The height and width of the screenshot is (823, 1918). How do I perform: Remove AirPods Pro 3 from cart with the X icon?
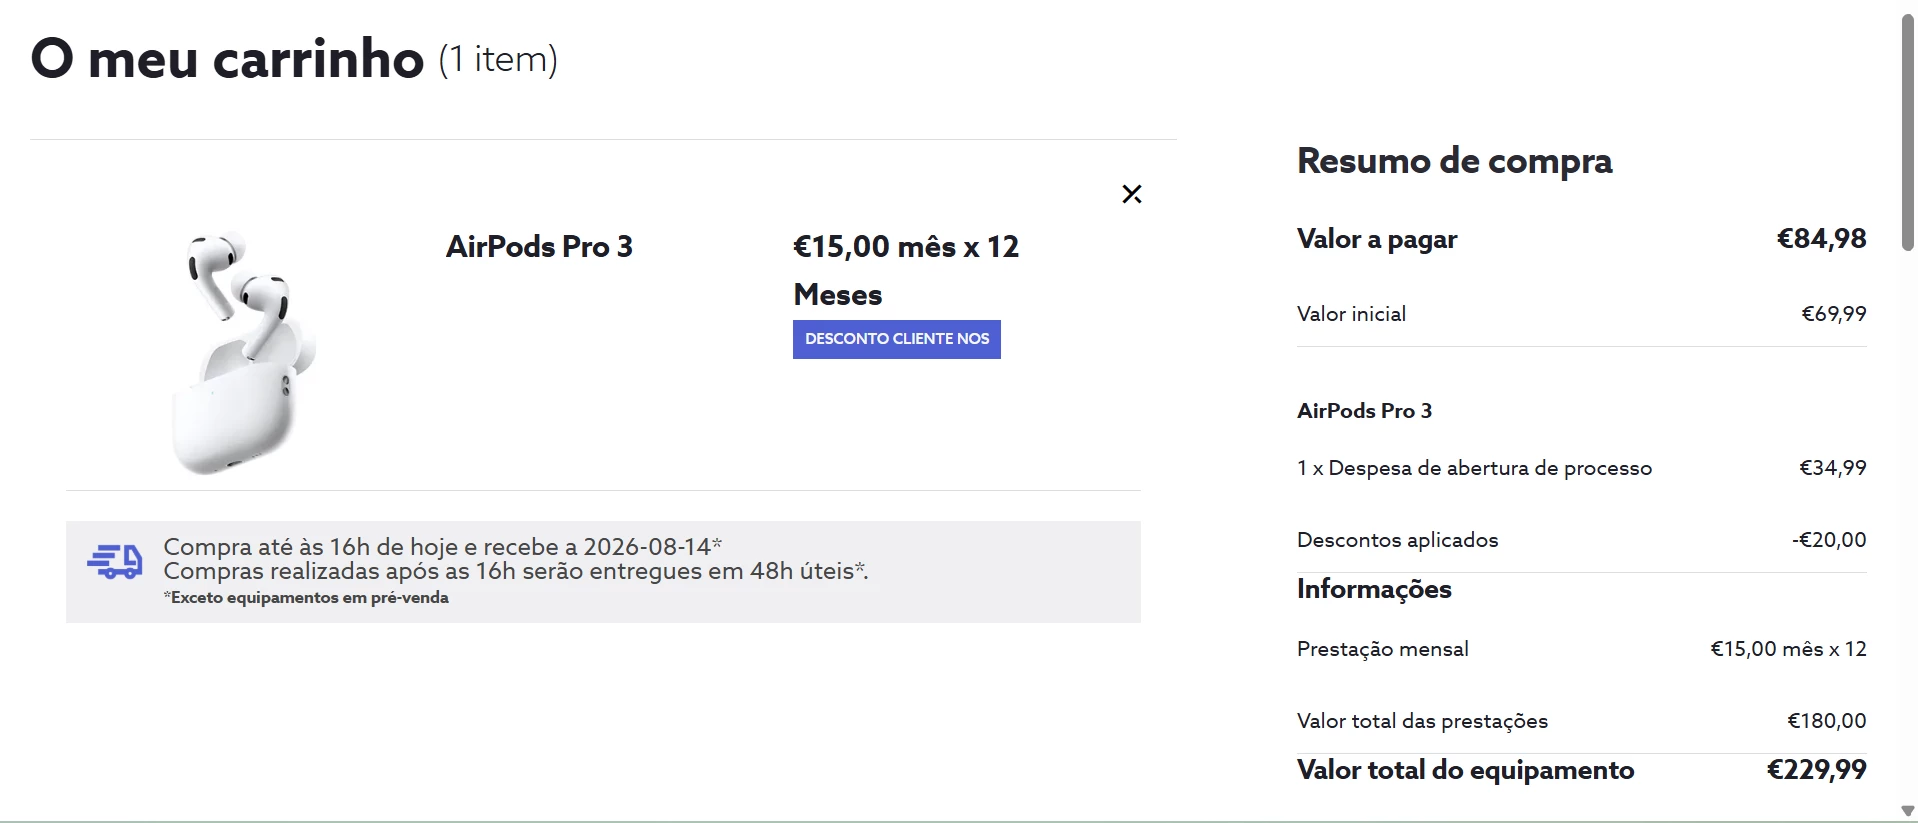coord(1131,194)
